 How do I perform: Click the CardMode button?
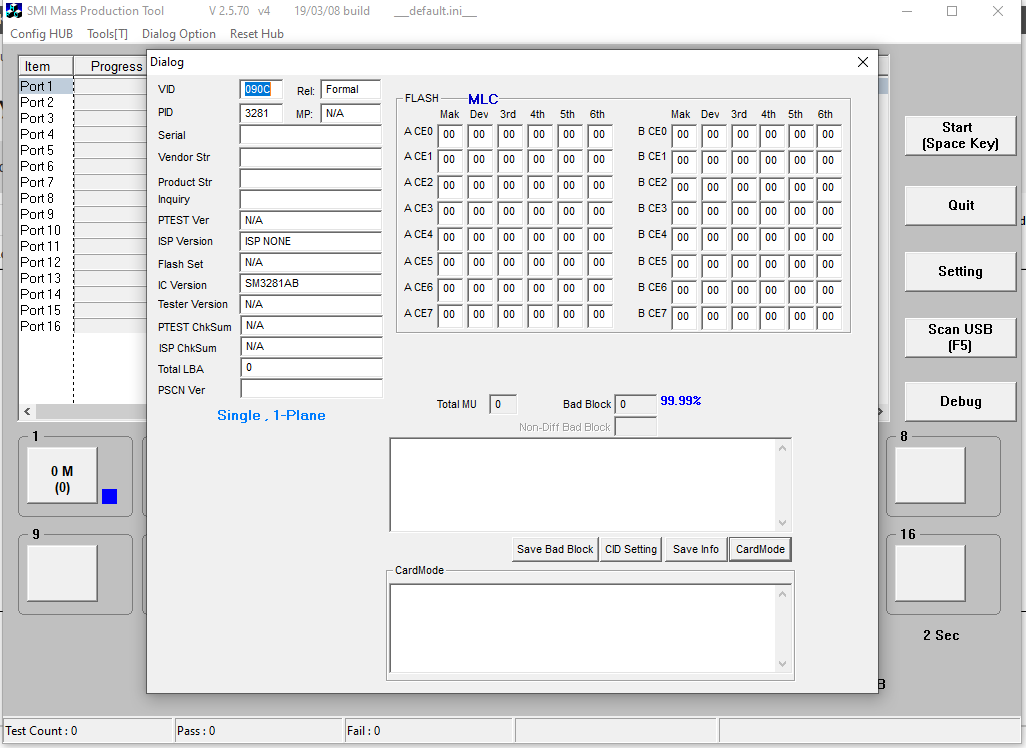click(x=760, y=549)
